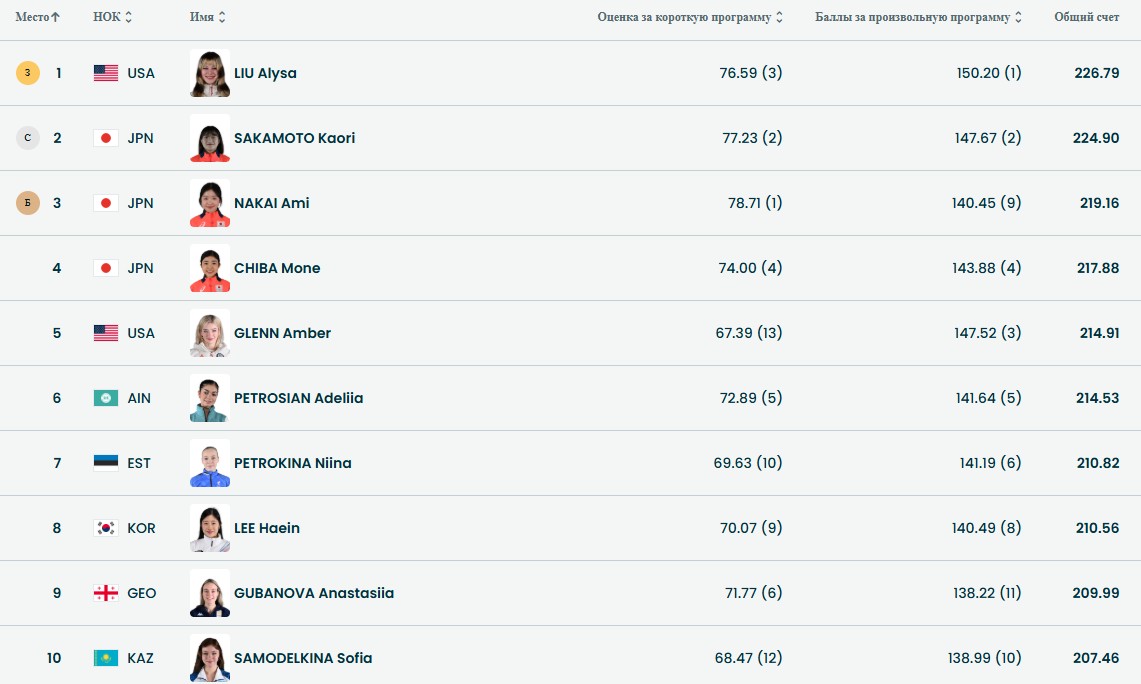Click the Kazakhstan flag for Samodelkina
Image resolution: width=1141 pixels, height=684 pixels.
tap(106, 658)
